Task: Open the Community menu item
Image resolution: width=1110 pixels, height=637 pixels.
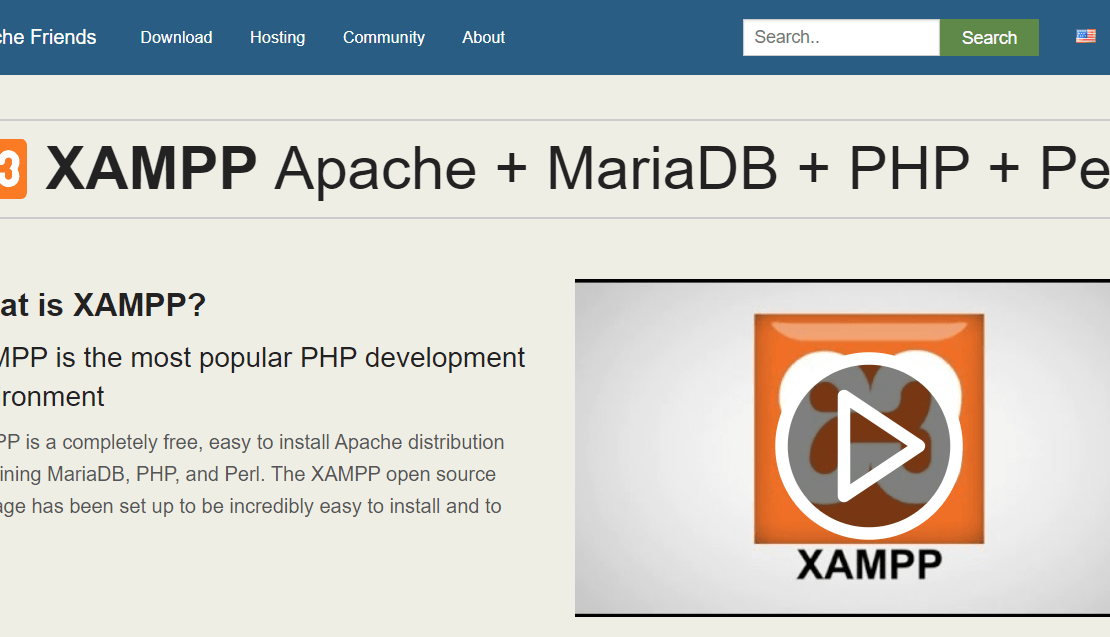Action: coord(384,38)
